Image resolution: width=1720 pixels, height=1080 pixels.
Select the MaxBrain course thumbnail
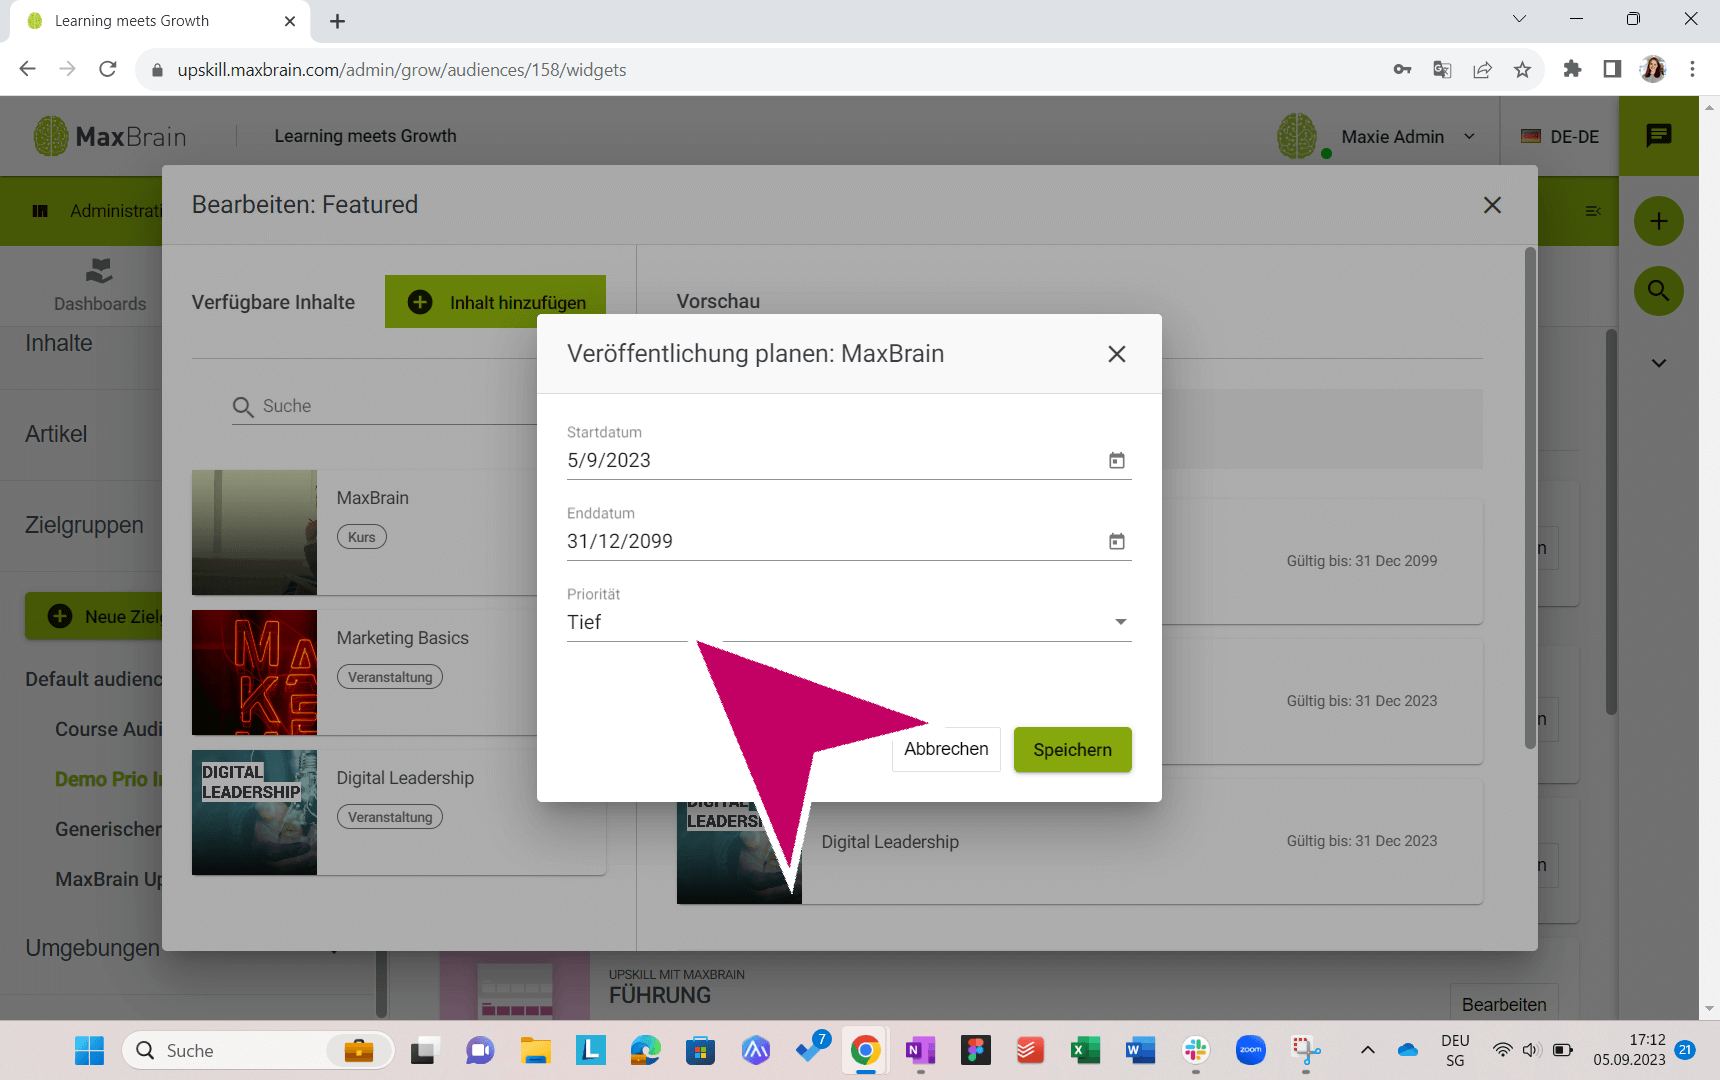click(x=254, y=532)
